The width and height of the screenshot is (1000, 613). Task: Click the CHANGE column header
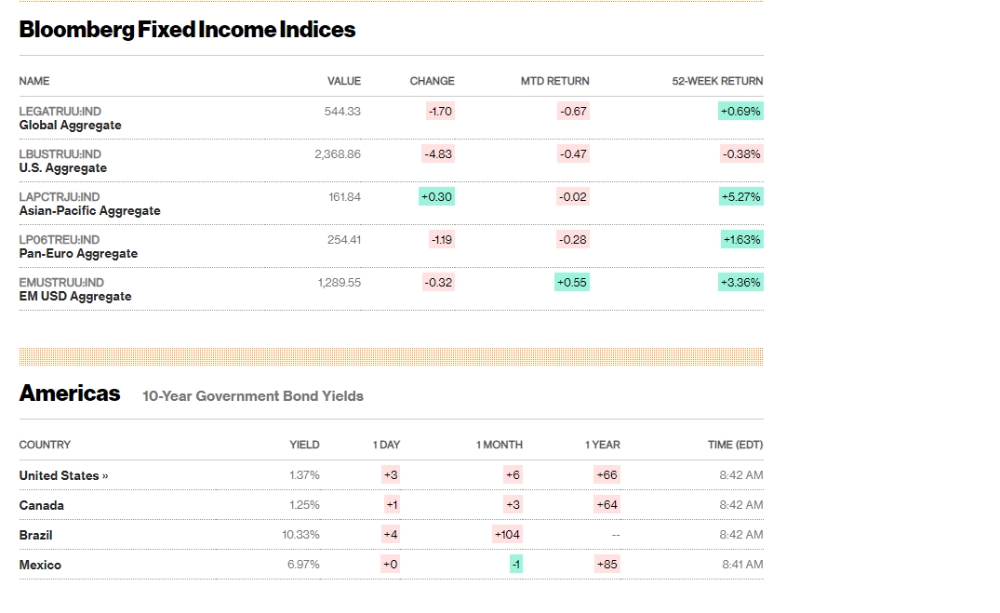click(x=432, y=81)
